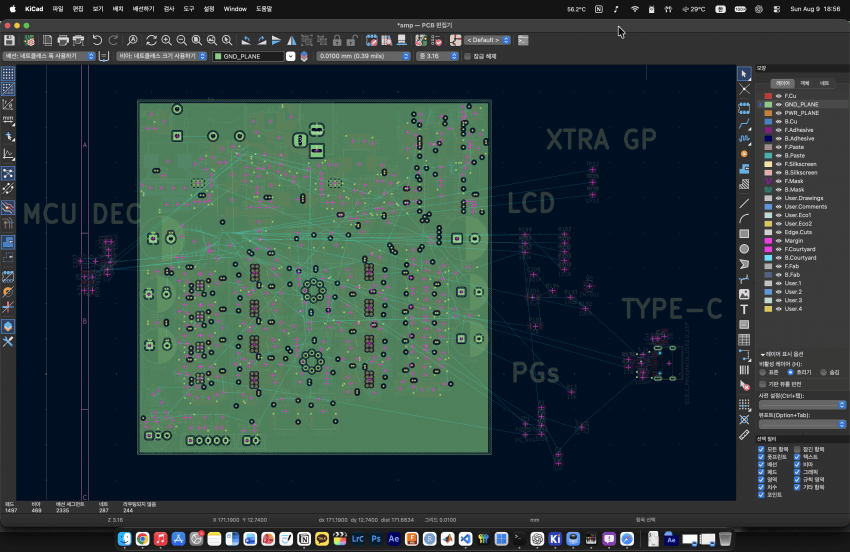Viewport: 850px width, 552px height.
Task: Click the Refresh view icon
Action: 151,40
